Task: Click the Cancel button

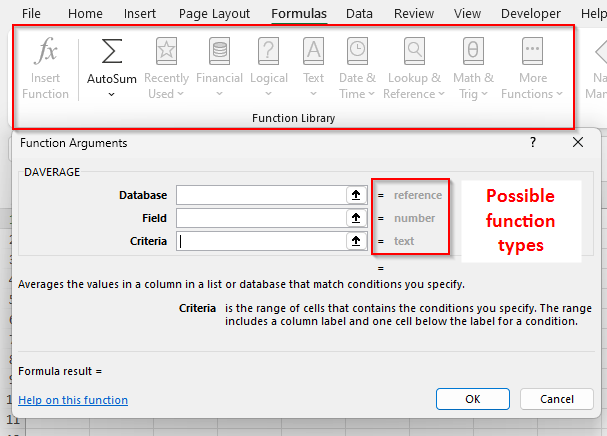Action: point(557,399)
